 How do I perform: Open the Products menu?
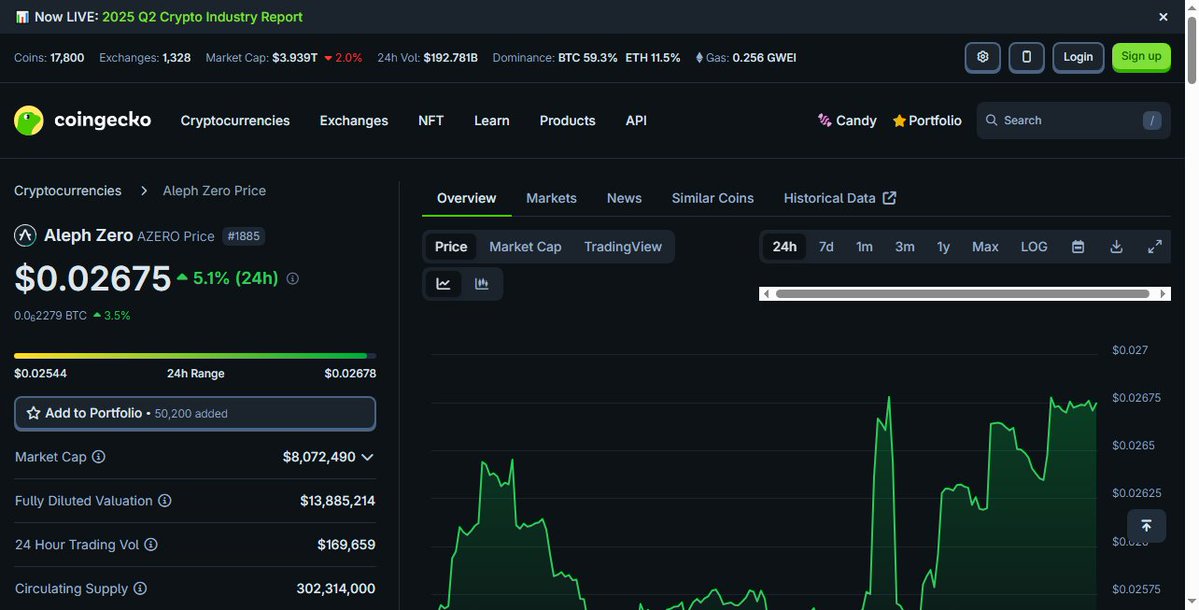tap(567, 121)
